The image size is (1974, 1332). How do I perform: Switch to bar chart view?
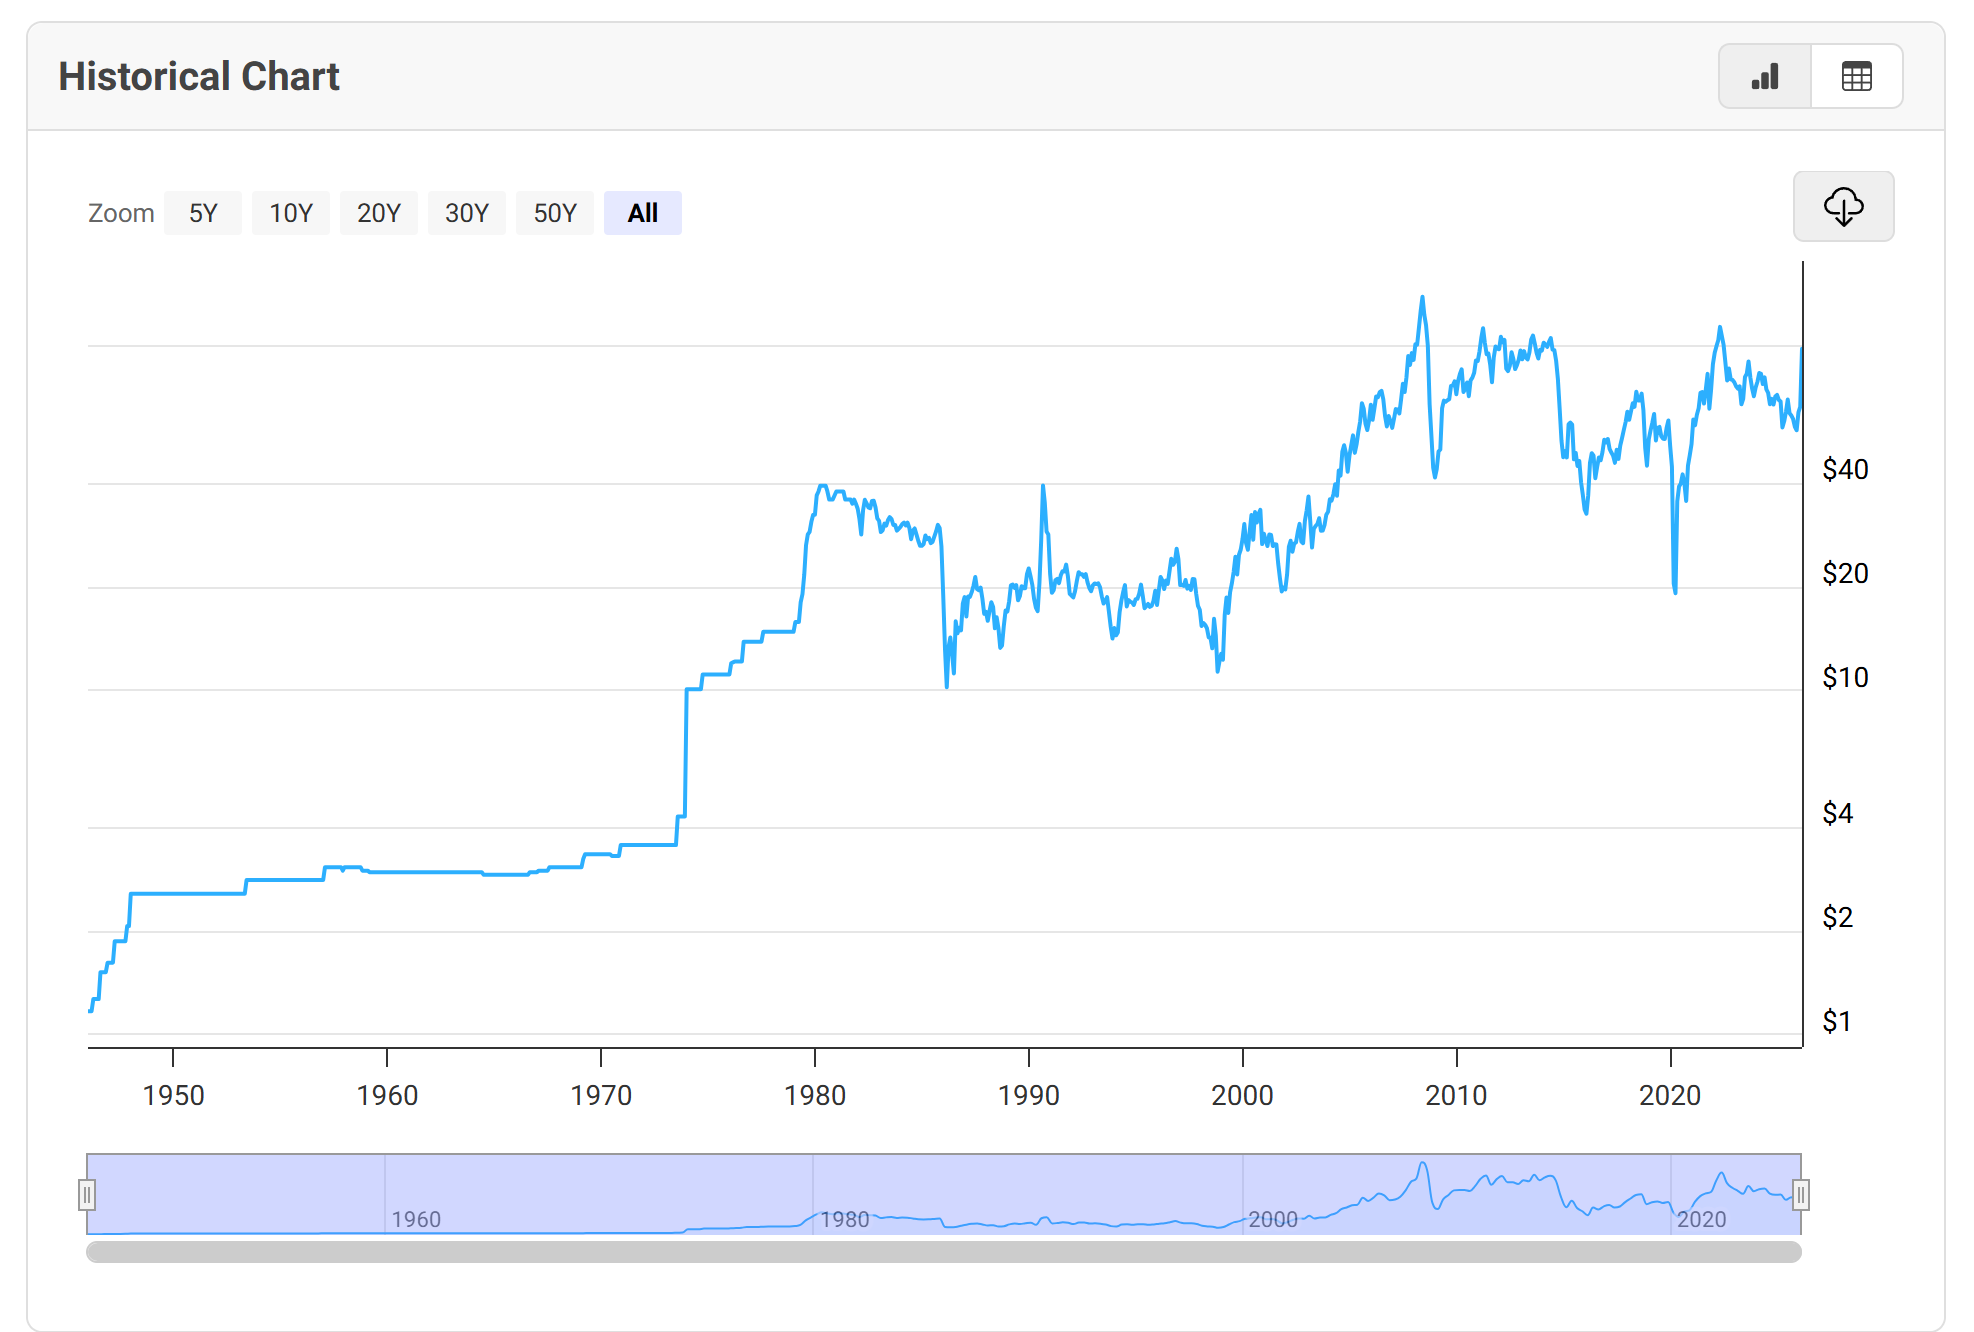pos(1765,77)
